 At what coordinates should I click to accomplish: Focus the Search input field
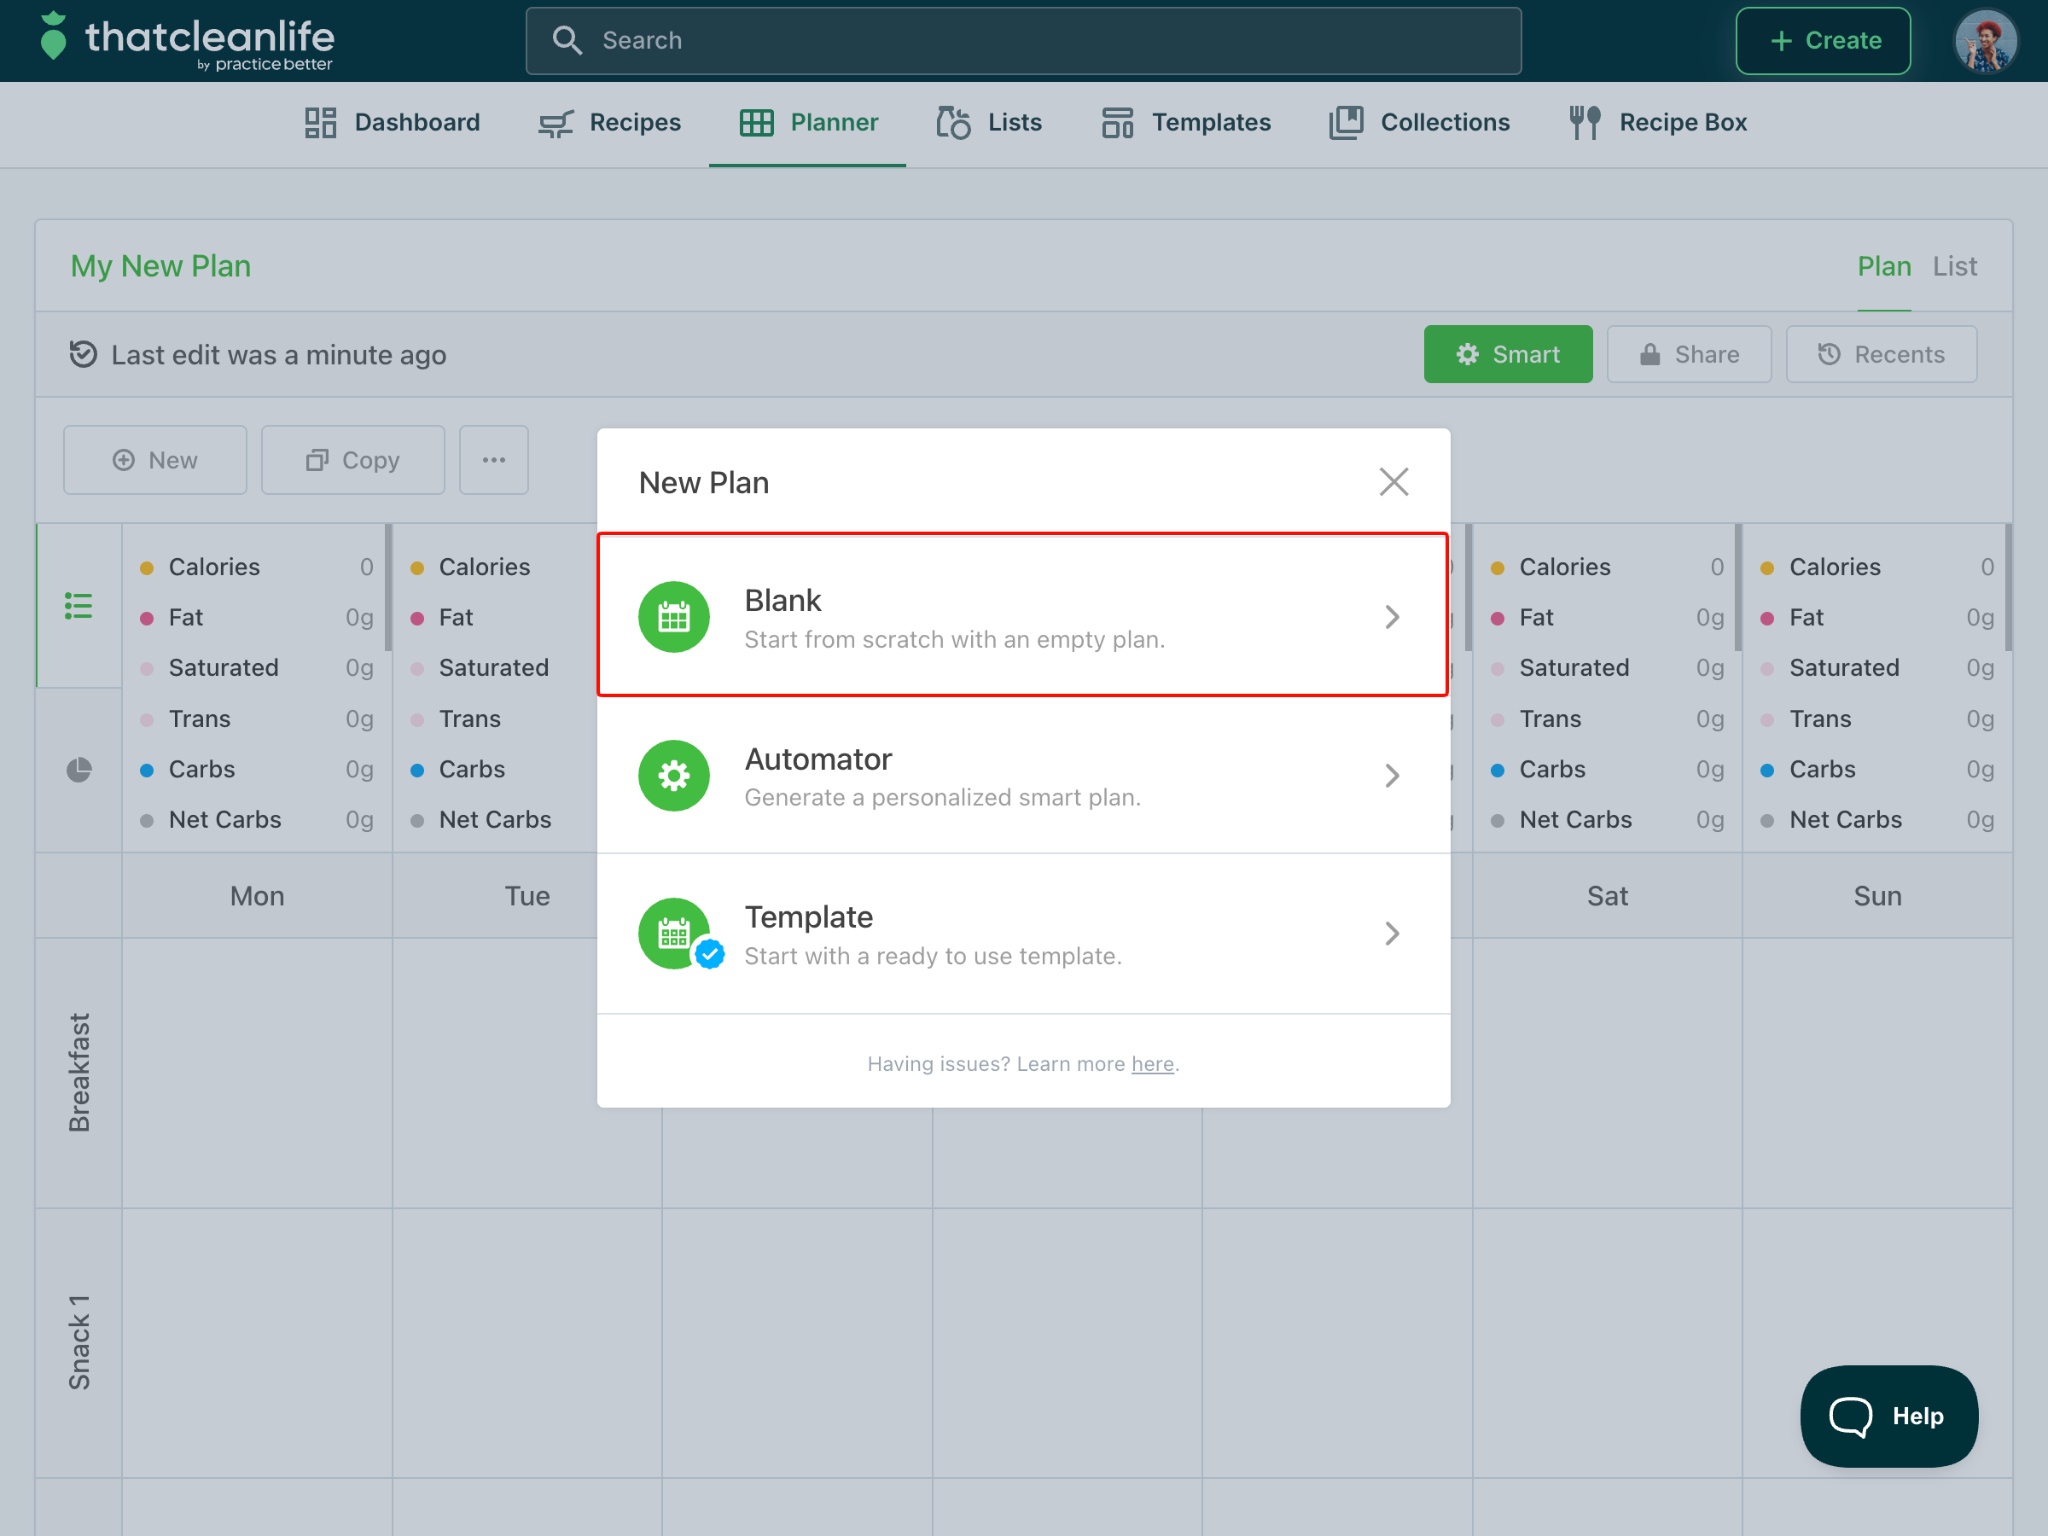click(x=1023, y=41)
